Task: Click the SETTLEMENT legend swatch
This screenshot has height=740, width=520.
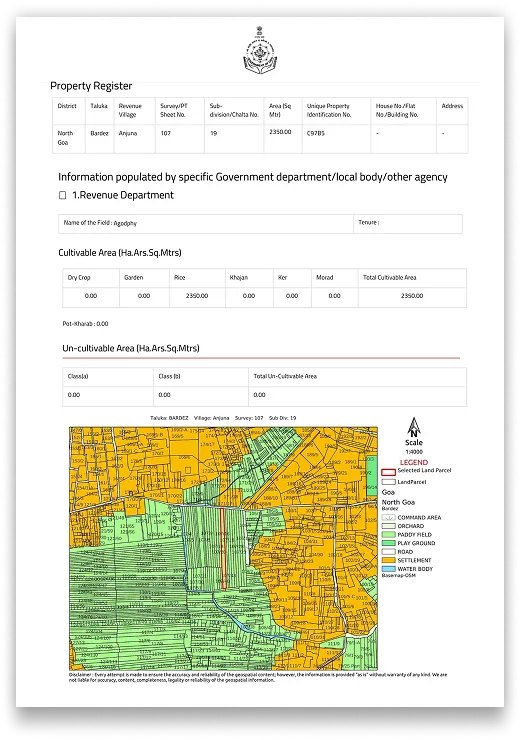Action: pyautogui.click(x=388, y=560)
